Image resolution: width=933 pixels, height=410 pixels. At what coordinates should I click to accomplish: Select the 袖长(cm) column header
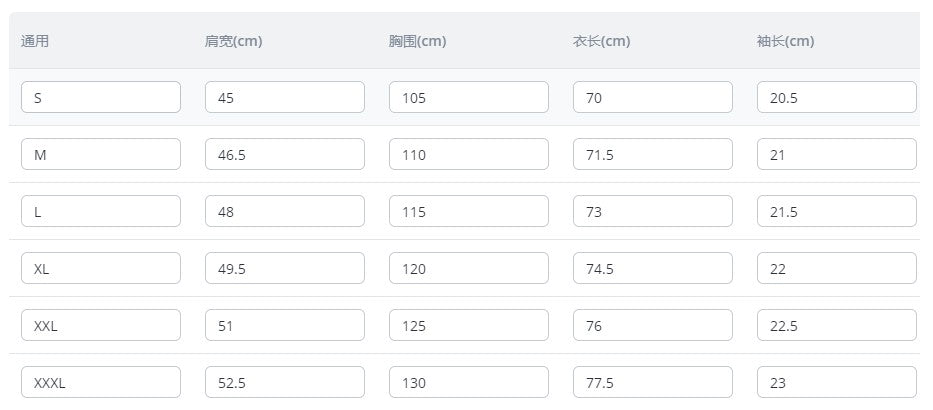(785, 41)
